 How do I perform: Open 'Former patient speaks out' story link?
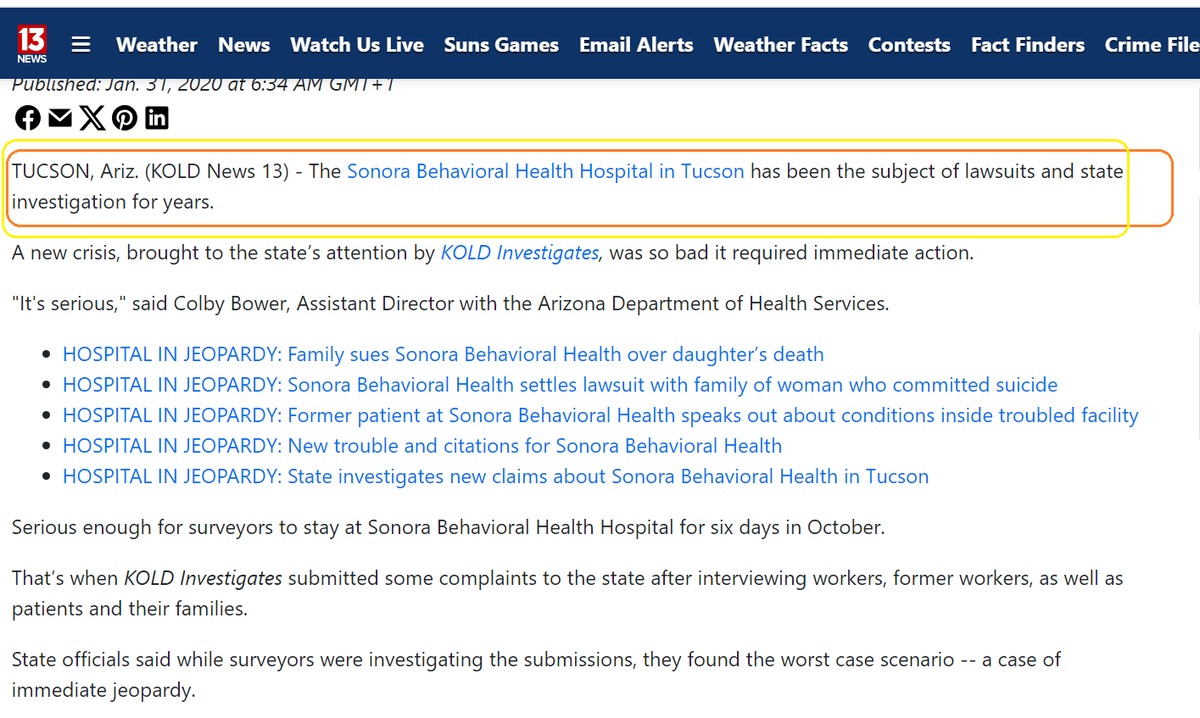pyautogui.click(x=600, y=415)
